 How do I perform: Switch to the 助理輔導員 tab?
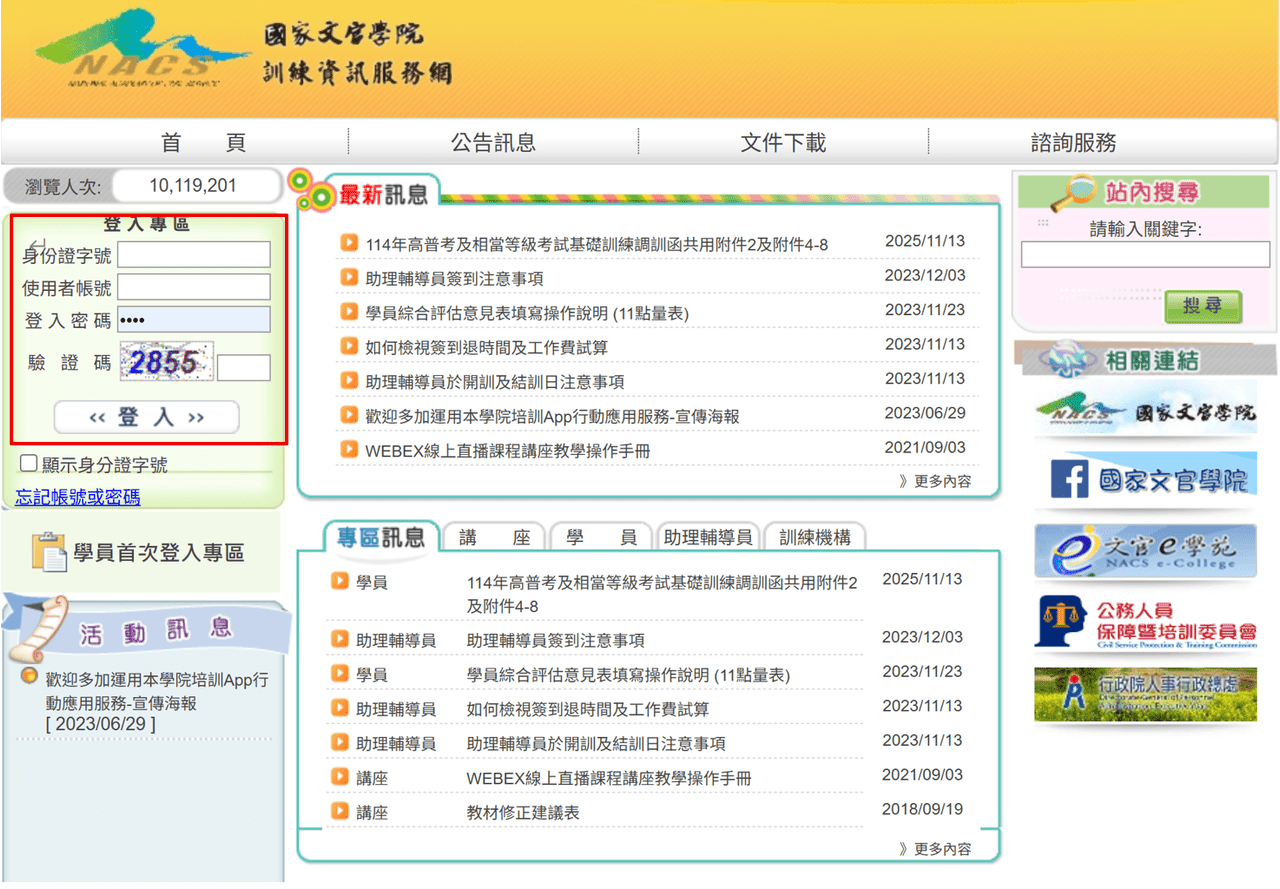pos(708,537)
